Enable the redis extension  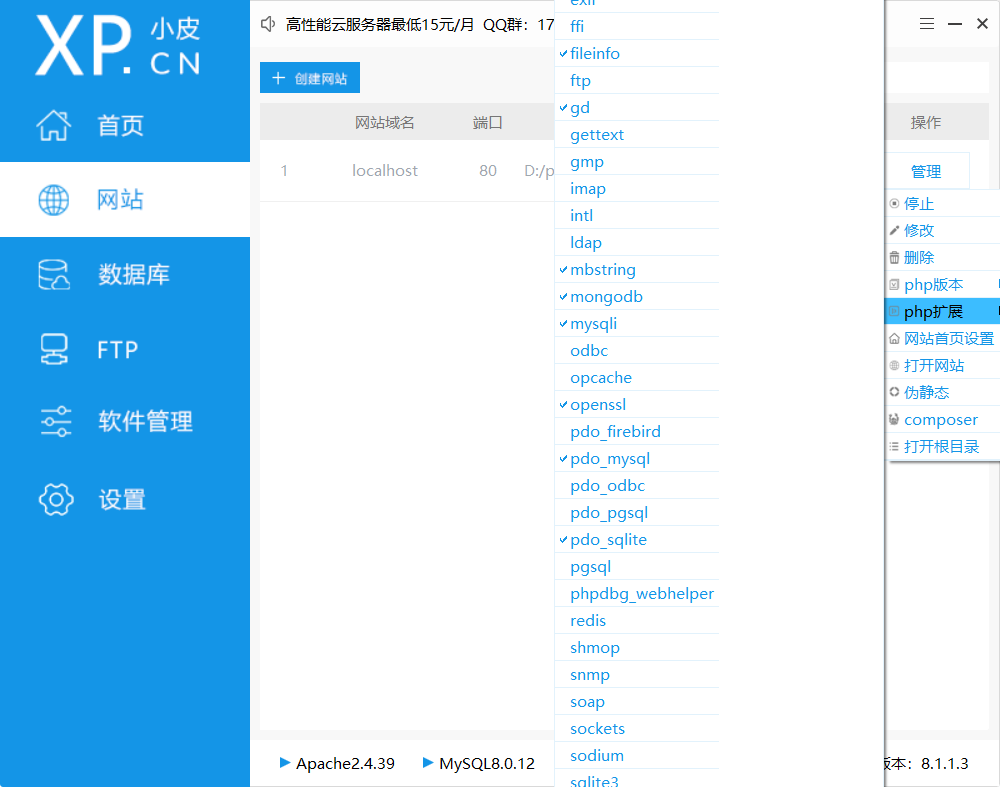point(637,621)
